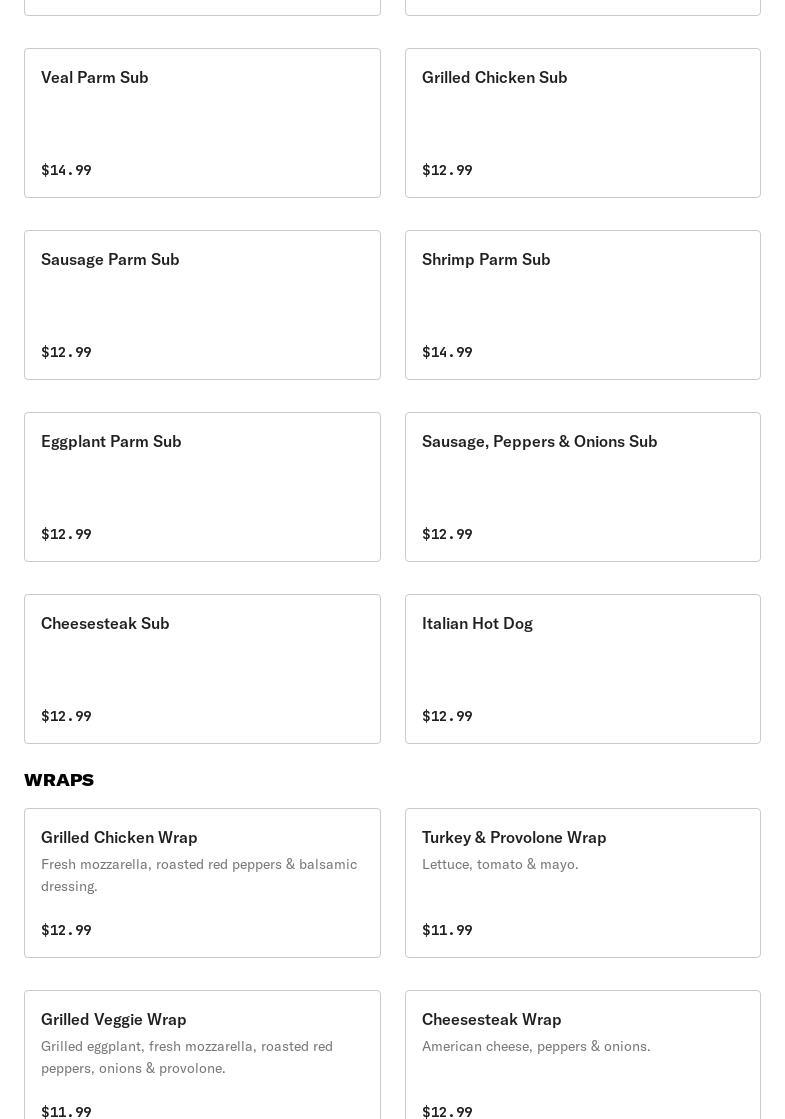Open the Grilled Chicken Wrap title
The image size is (785, 1119).
119,837
